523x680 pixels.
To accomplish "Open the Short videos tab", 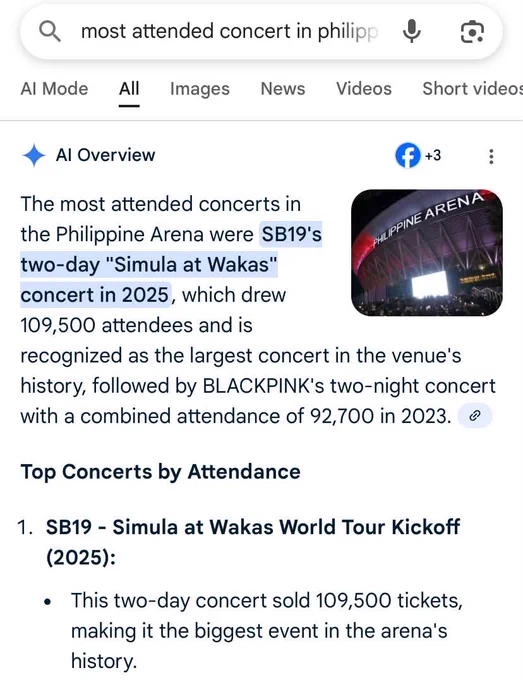I will pyautogui.click(x=473, y=89).
